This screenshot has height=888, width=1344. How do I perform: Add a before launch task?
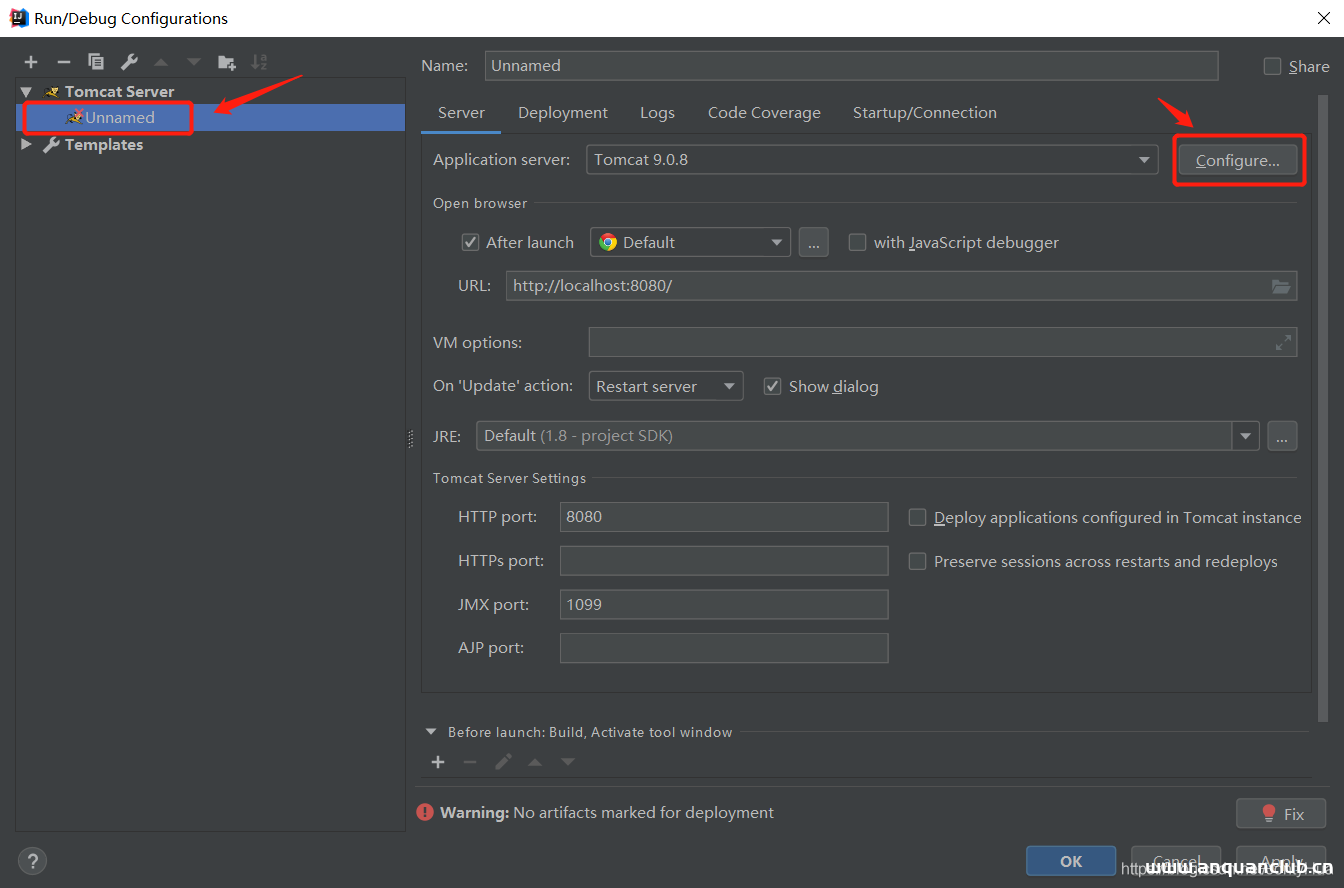pyautogui.click(x=438, y=762)
